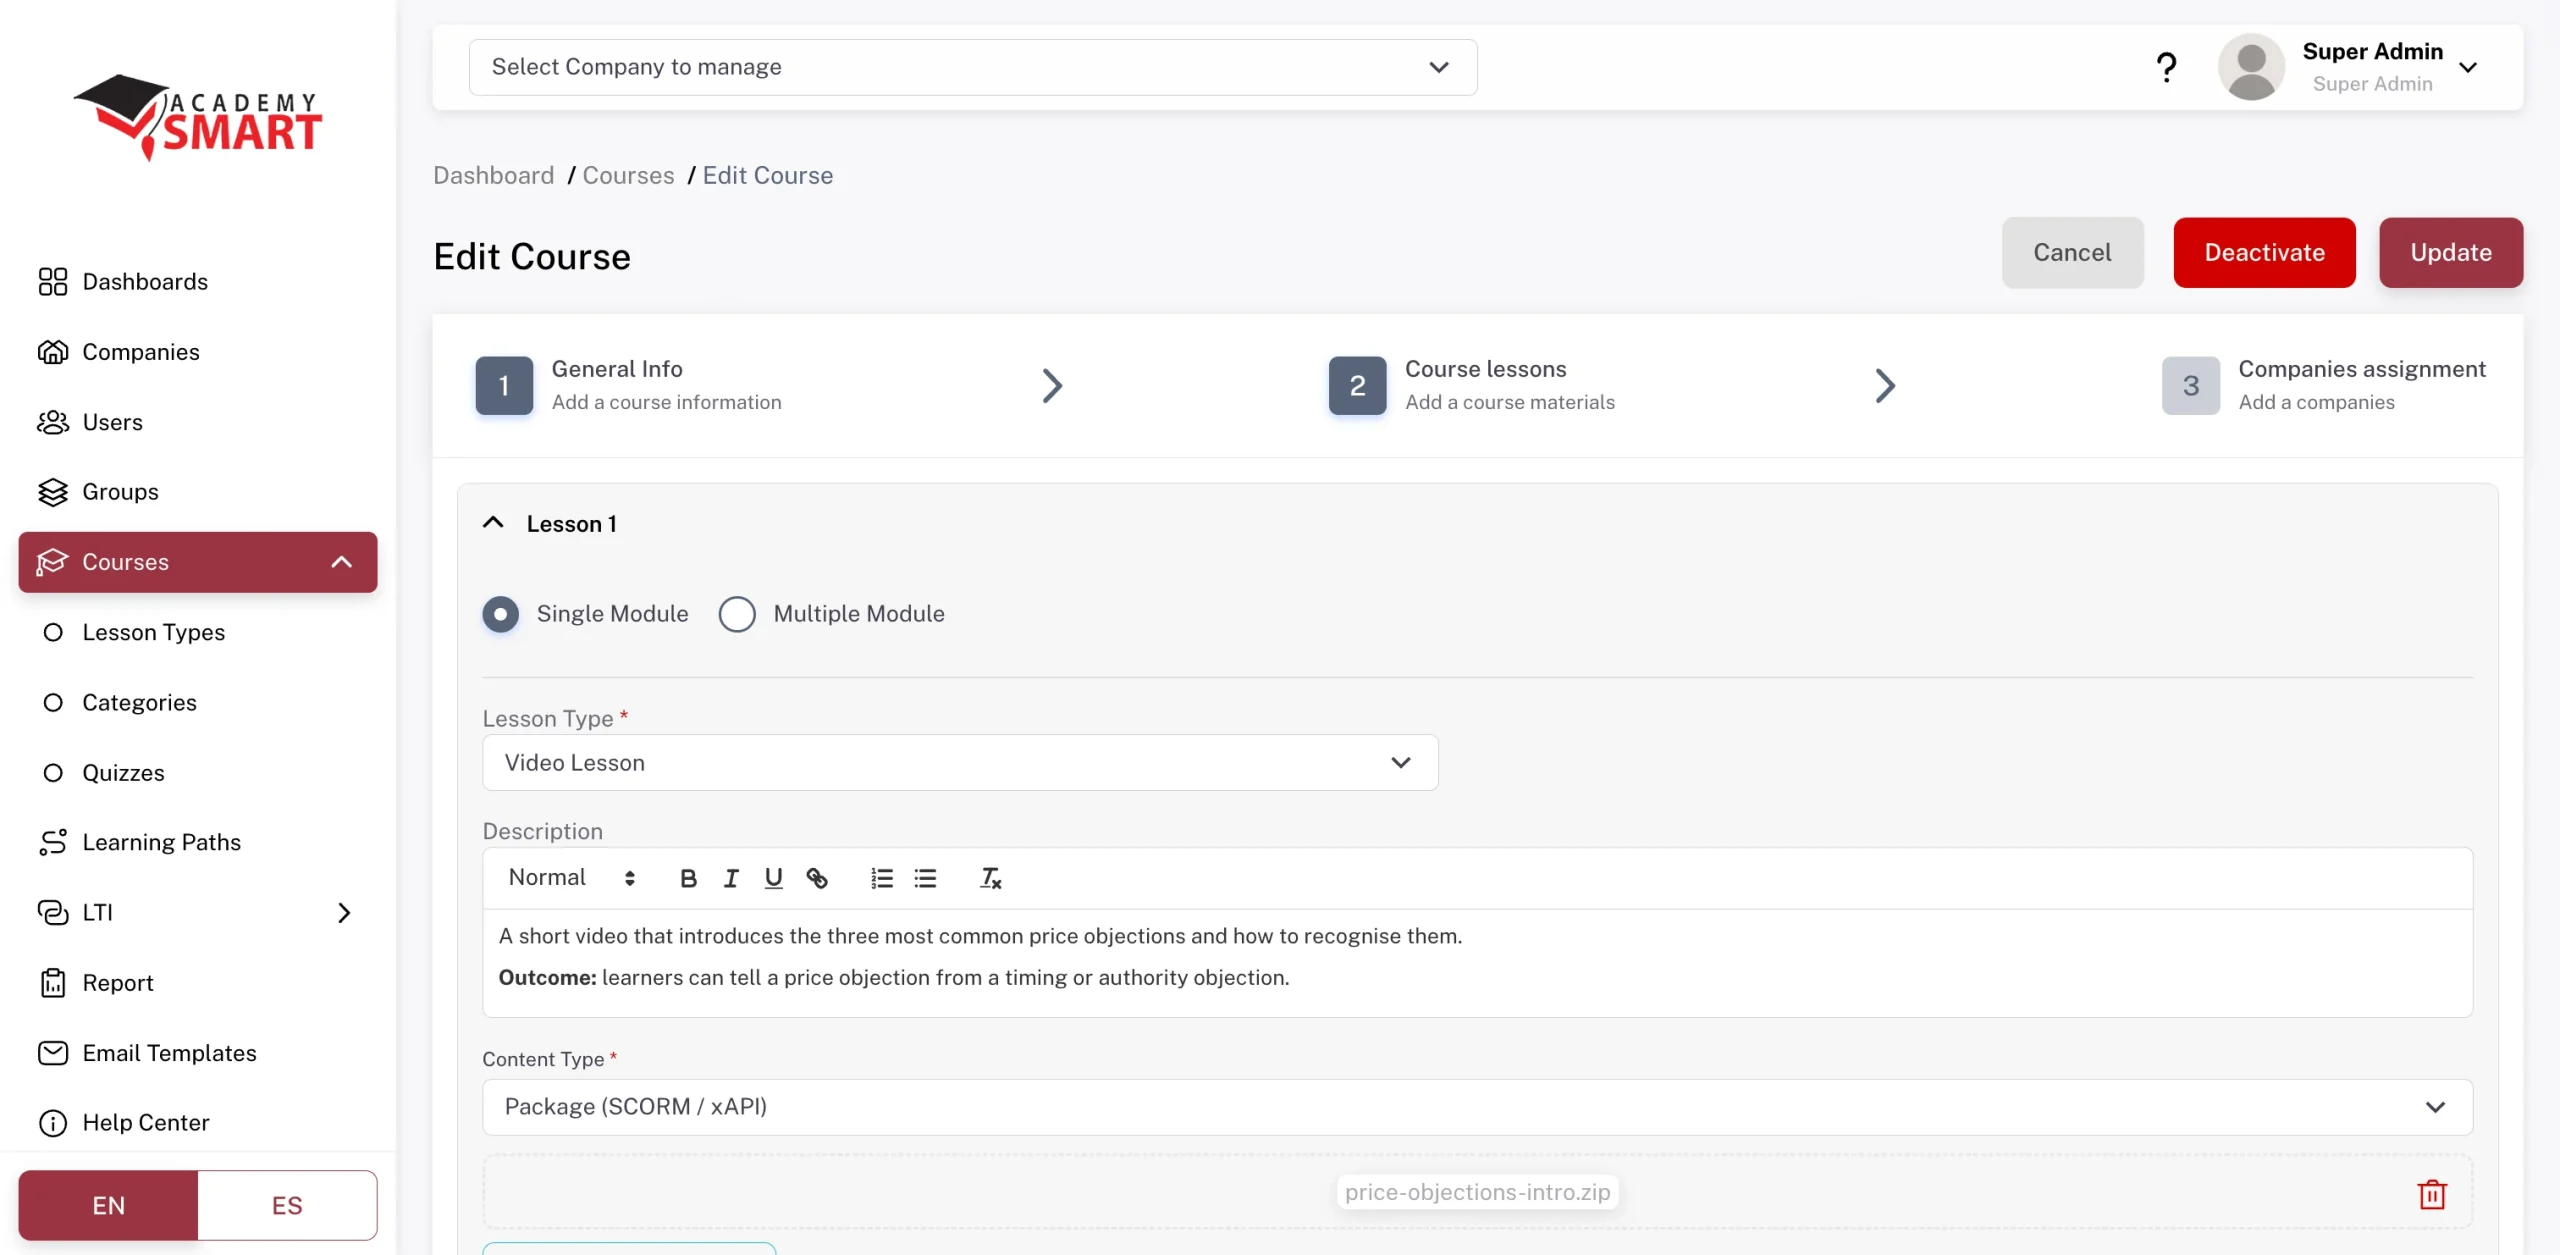This screenshot has width=2560, height=1255.
Task: Click the Update button
Action: (2451, 253)
